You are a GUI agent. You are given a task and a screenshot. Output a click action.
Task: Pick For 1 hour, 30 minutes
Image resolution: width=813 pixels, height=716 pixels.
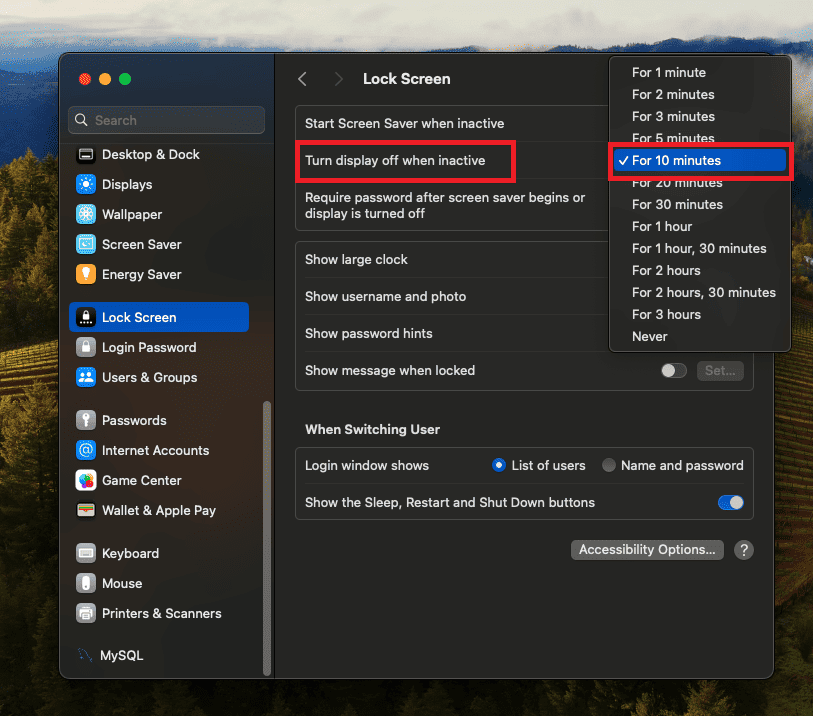click(700, 249)
